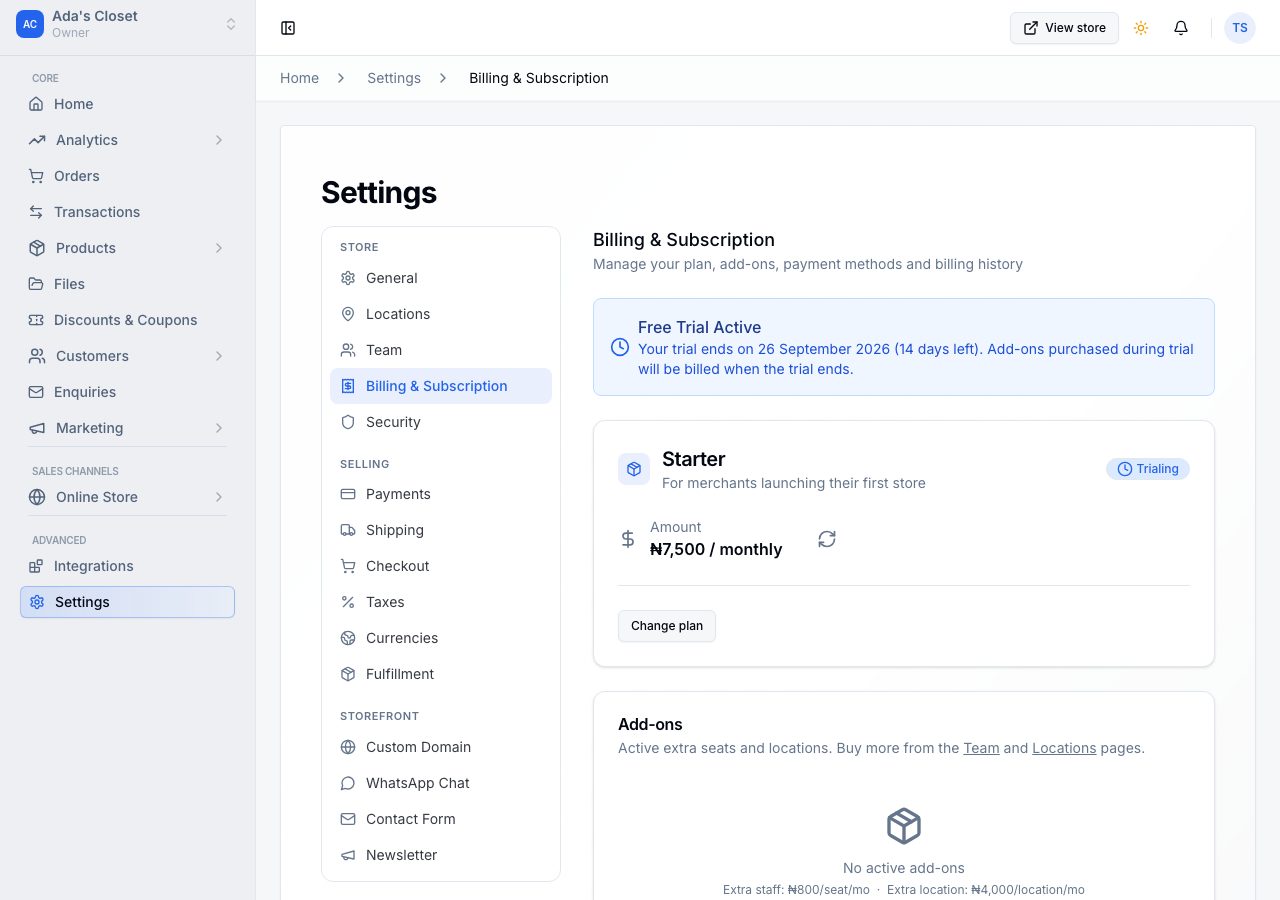Click the Newsletter megaphone icon

tap(348, 855)
